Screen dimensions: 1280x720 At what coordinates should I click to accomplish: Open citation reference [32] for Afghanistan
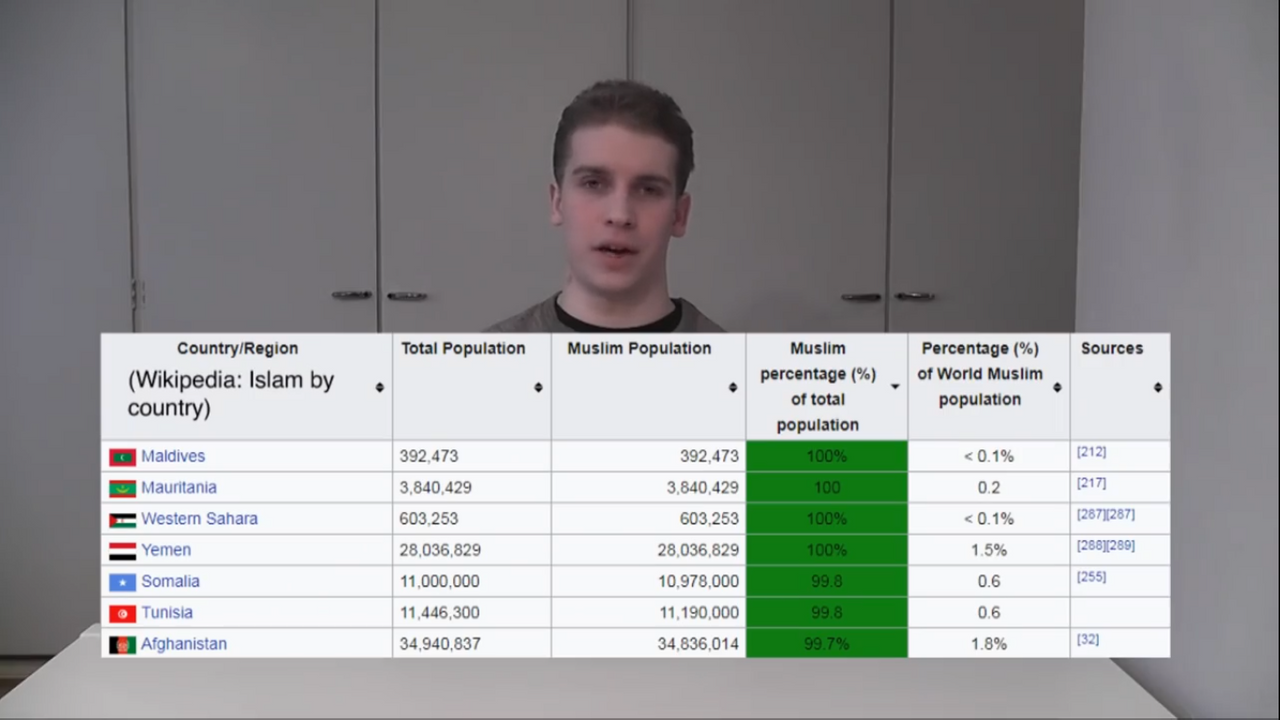point(1087,639)
